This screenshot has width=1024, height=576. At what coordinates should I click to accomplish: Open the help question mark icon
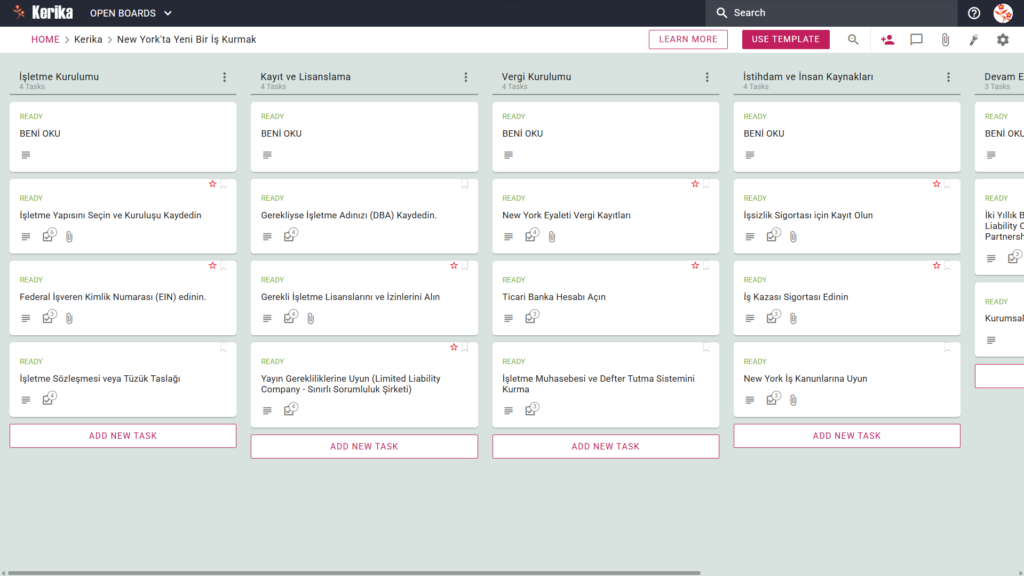[974, 13]
